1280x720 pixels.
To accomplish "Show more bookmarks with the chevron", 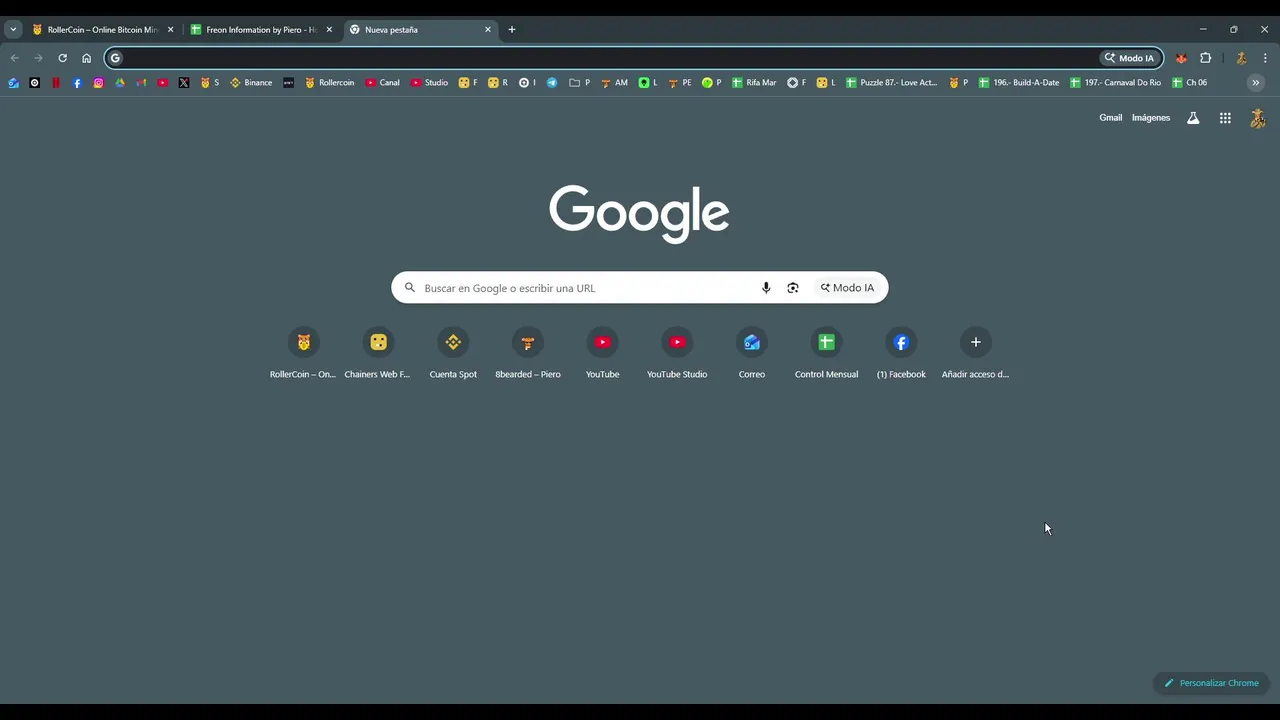I will click(1256, 83).
